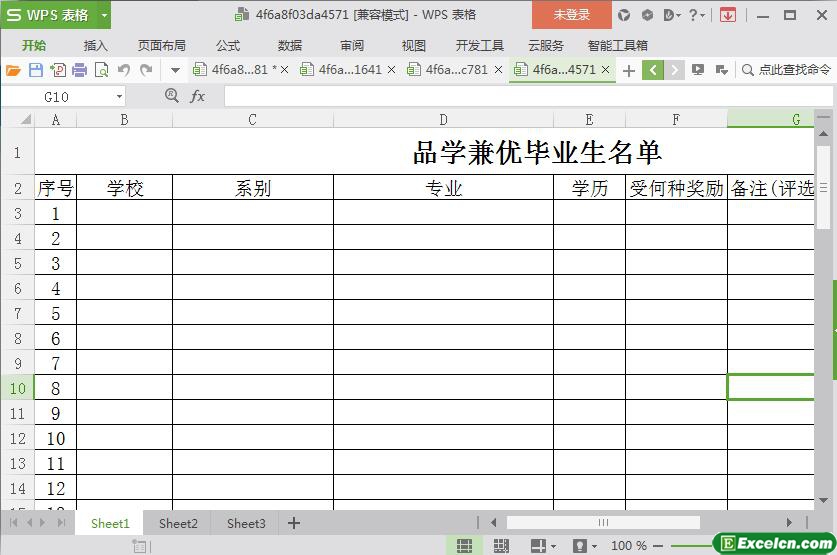Open the 公式 ribbon tab
This screenshot has height=555, width=837.
point(228,45)
